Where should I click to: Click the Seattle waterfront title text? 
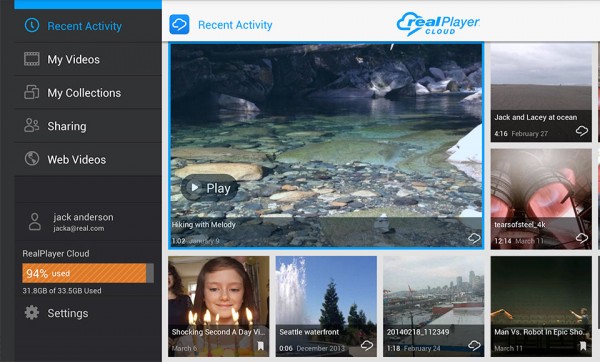[x=309, y=332]
